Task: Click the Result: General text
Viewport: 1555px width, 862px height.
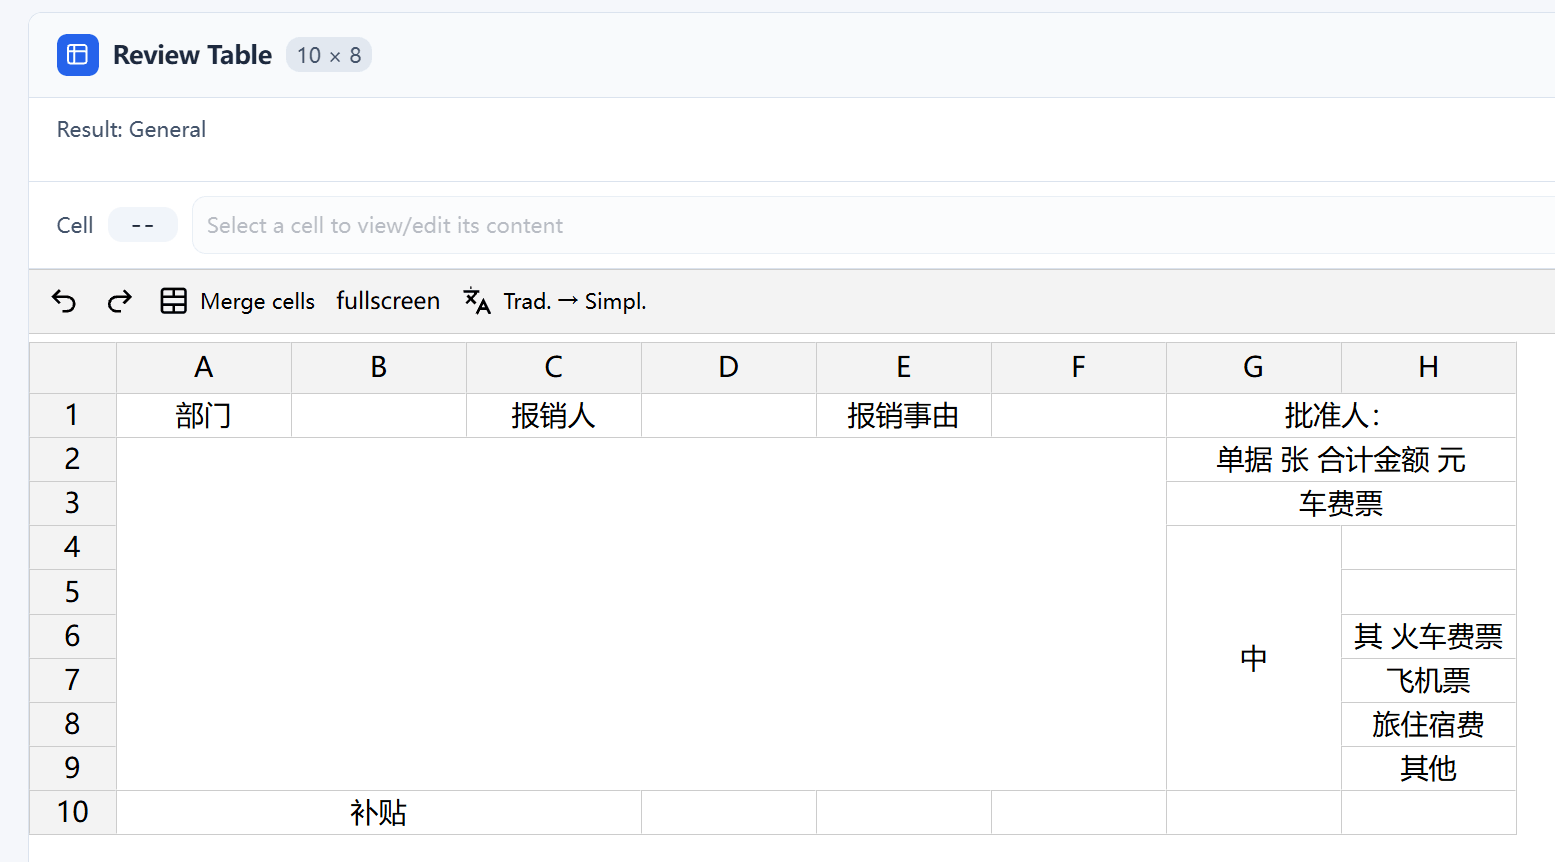Action: click(131, 129)
